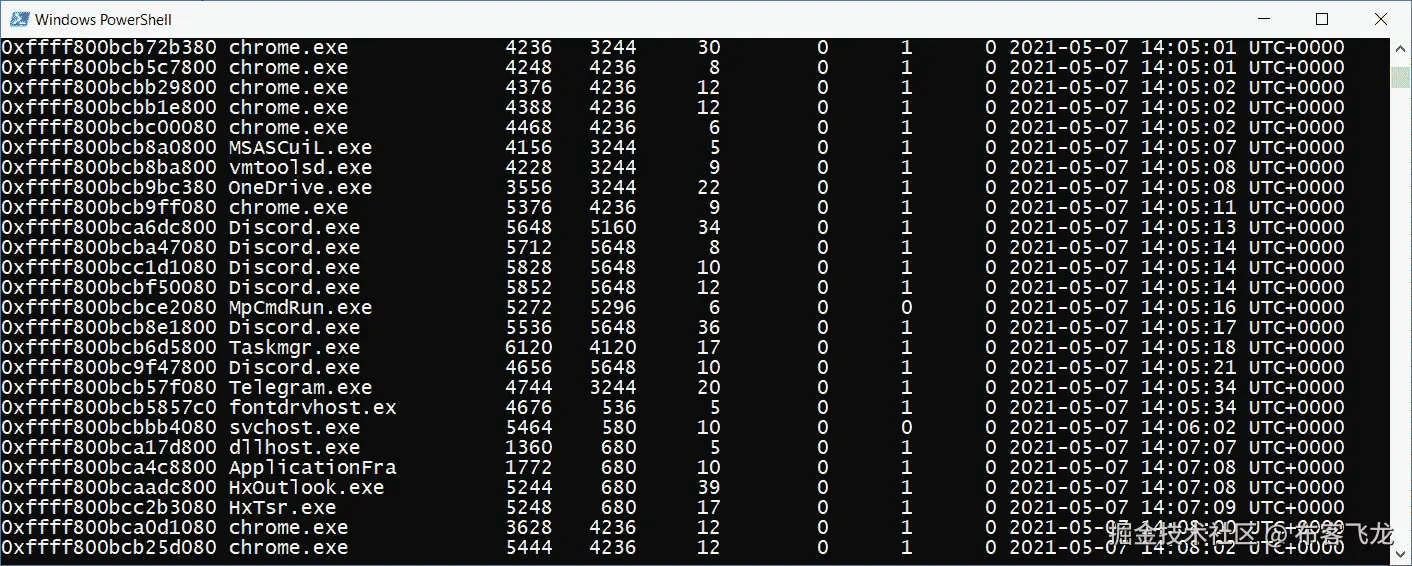This screenshot has height=566, width=1412.
Task: Click PID value 1772
Action: pyautogui.click(x=528, y=467)
